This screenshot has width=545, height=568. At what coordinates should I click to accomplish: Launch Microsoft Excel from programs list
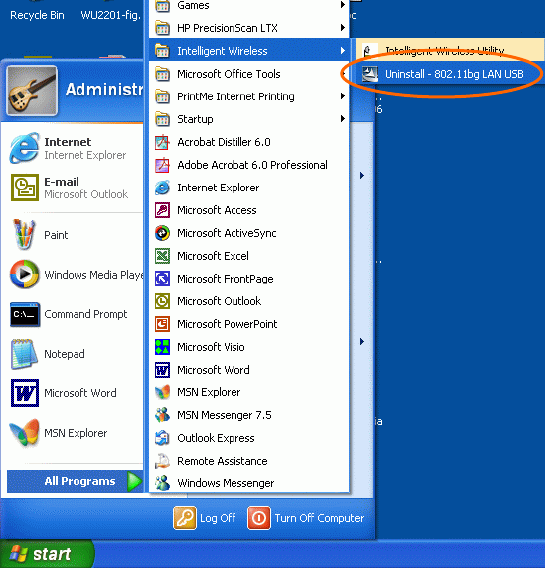(249, 256)
